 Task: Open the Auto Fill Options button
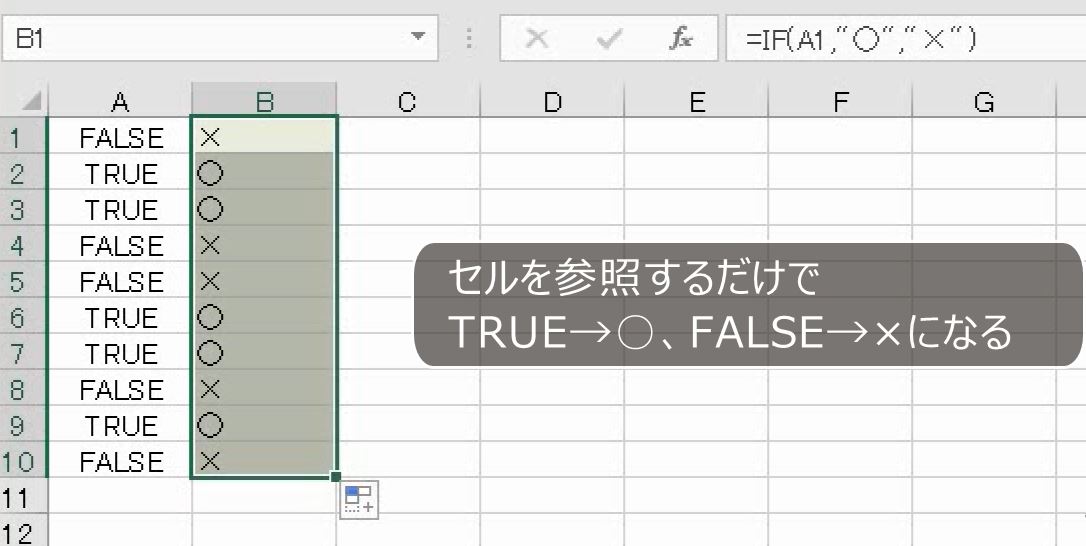359,500
